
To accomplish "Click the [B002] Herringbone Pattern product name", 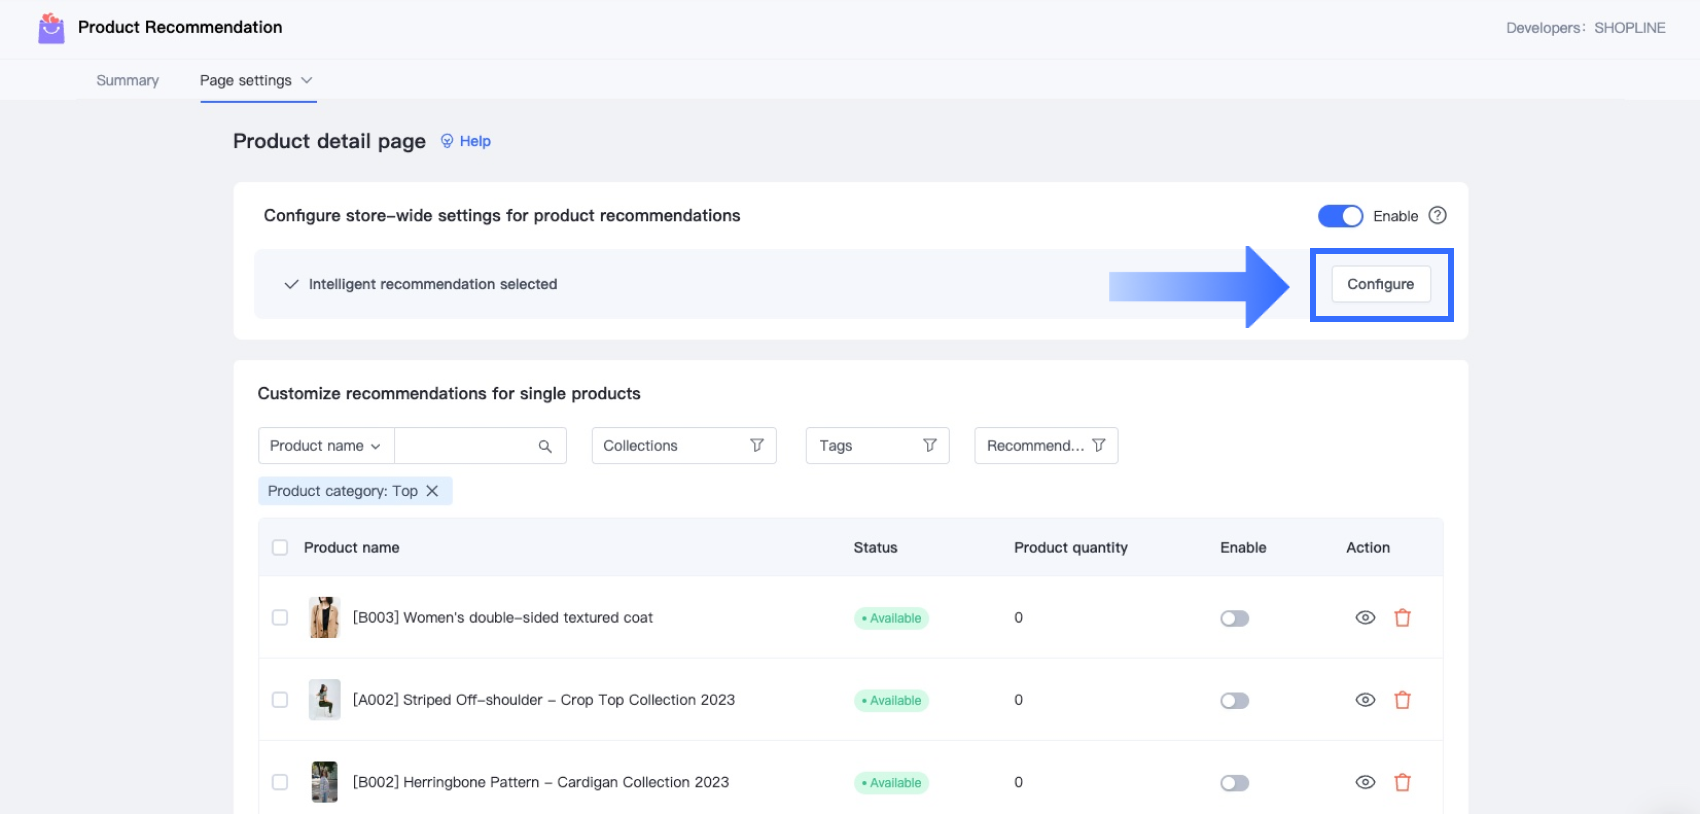I will click(x=541, y=782).
